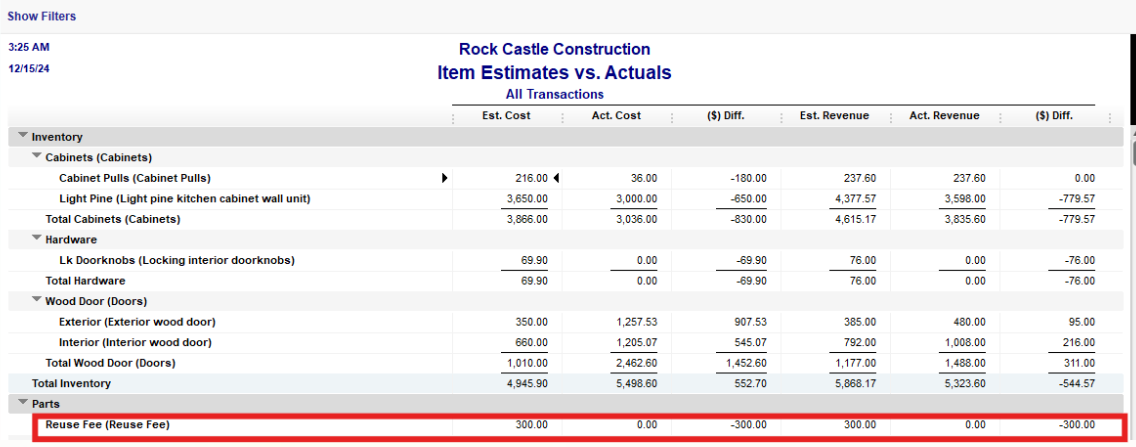
Task: Click the Act. Cost column header
Action: (x=615, y=116)
